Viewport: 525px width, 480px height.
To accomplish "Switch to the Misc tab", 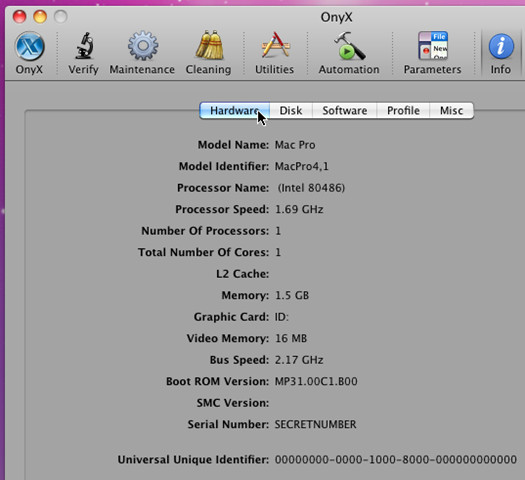I will click(x=451, y=110).
